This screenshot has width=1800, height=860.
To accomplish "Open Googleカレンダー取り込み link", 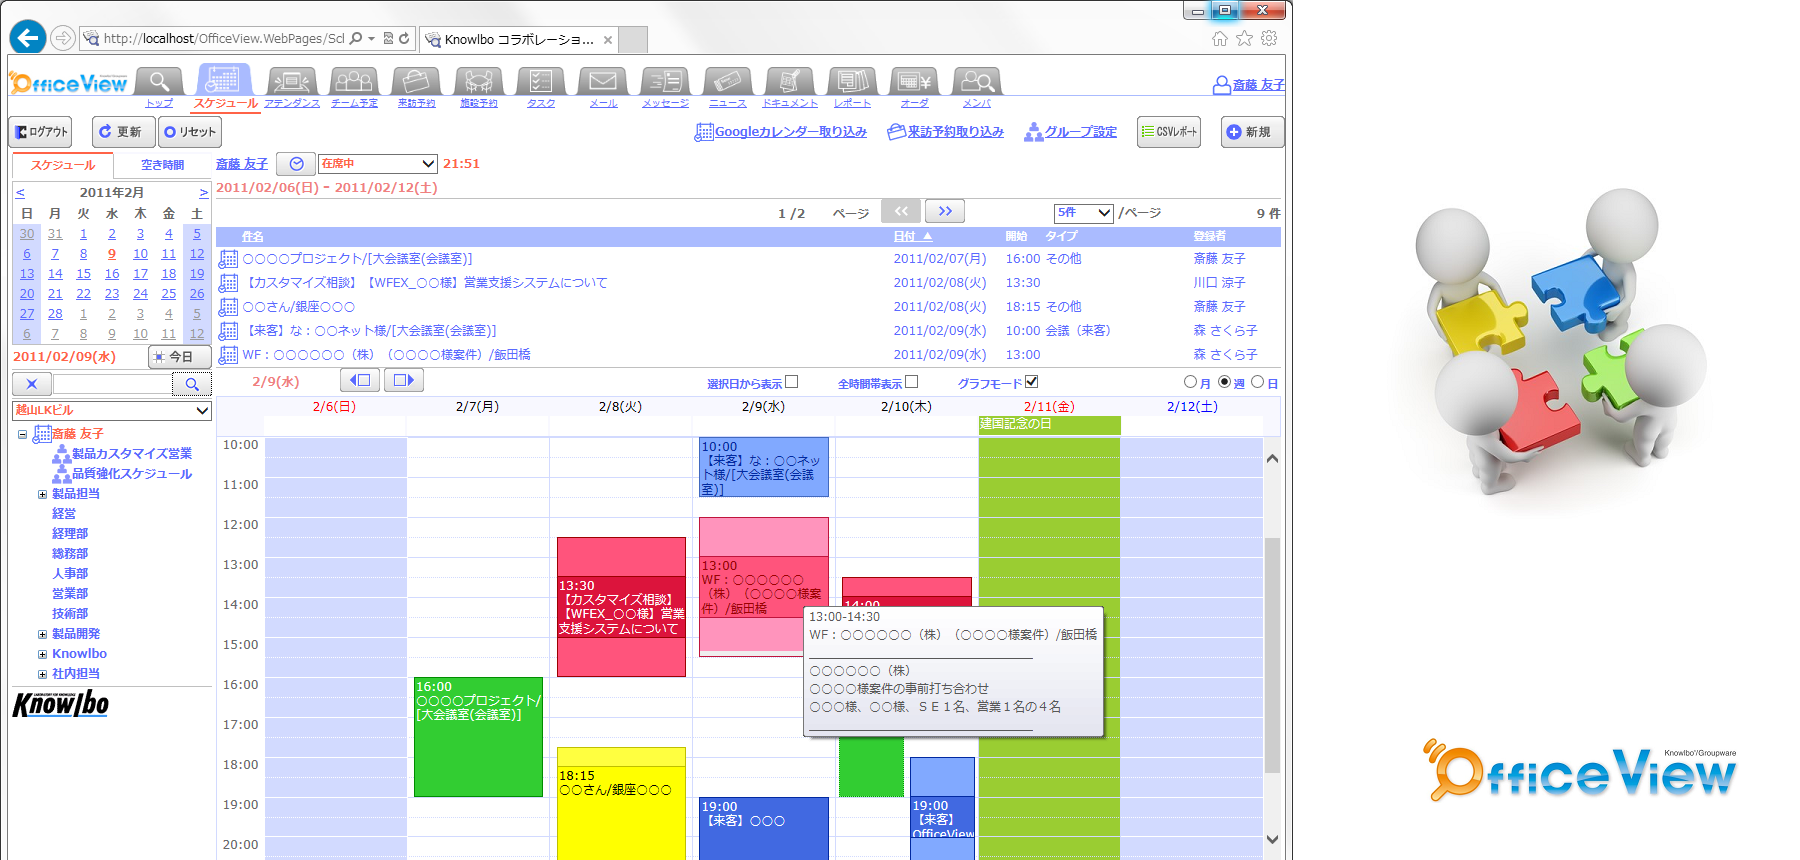I will [790, 132].
